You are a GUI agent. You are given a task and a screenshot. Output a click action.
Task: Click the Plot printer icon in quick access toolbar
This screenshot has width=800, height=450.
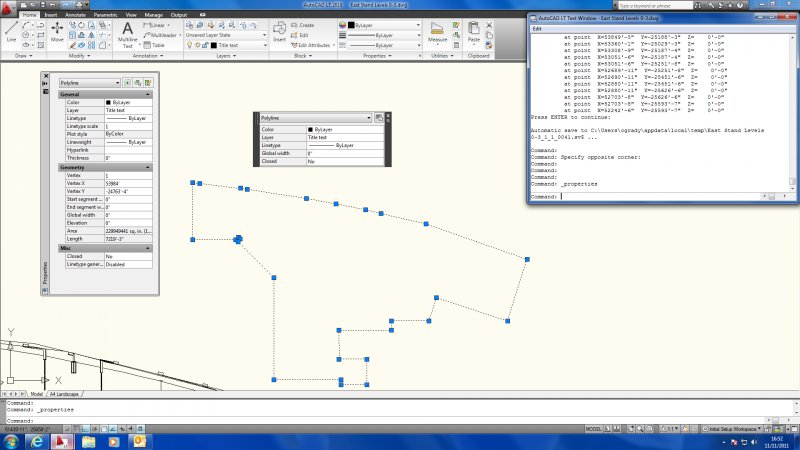[x=79, y=5]
